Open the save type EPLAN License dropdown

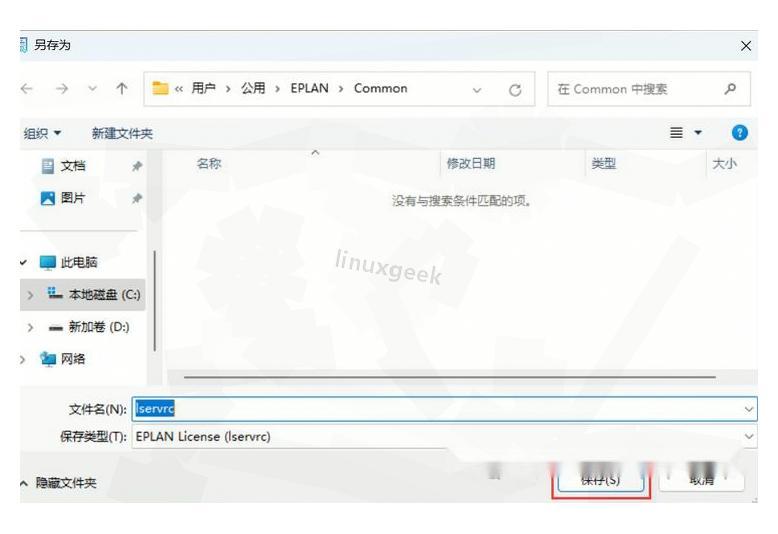[x=749, y=436]
